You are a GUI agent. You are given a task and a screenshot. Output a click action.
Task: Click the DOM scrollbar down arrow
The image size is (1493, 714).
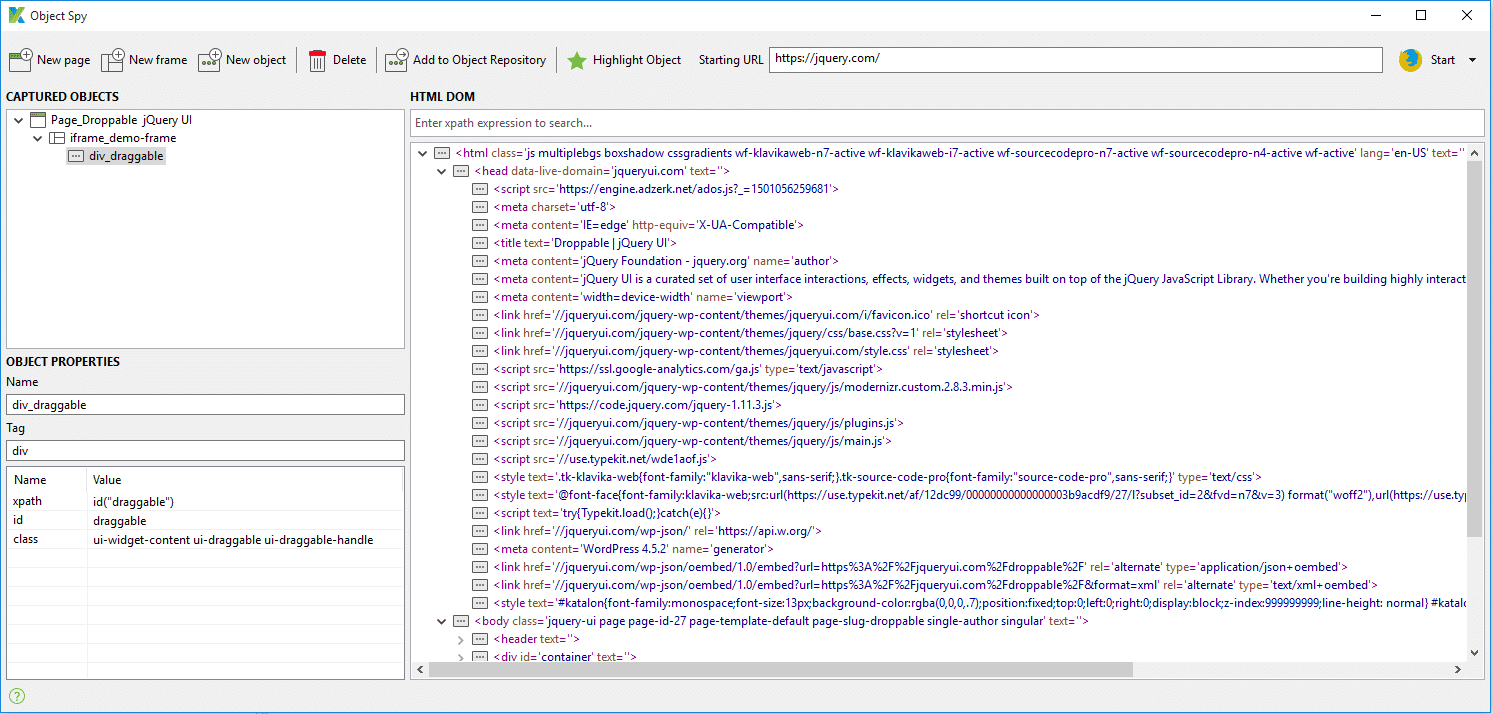[x=1474, y=653]
